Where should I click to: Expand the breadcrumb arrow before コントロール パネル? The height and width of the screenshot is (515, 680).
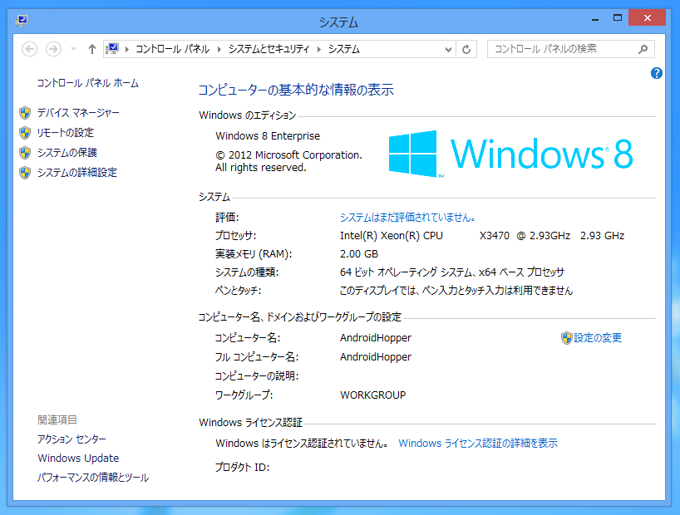tap(127, 49)
